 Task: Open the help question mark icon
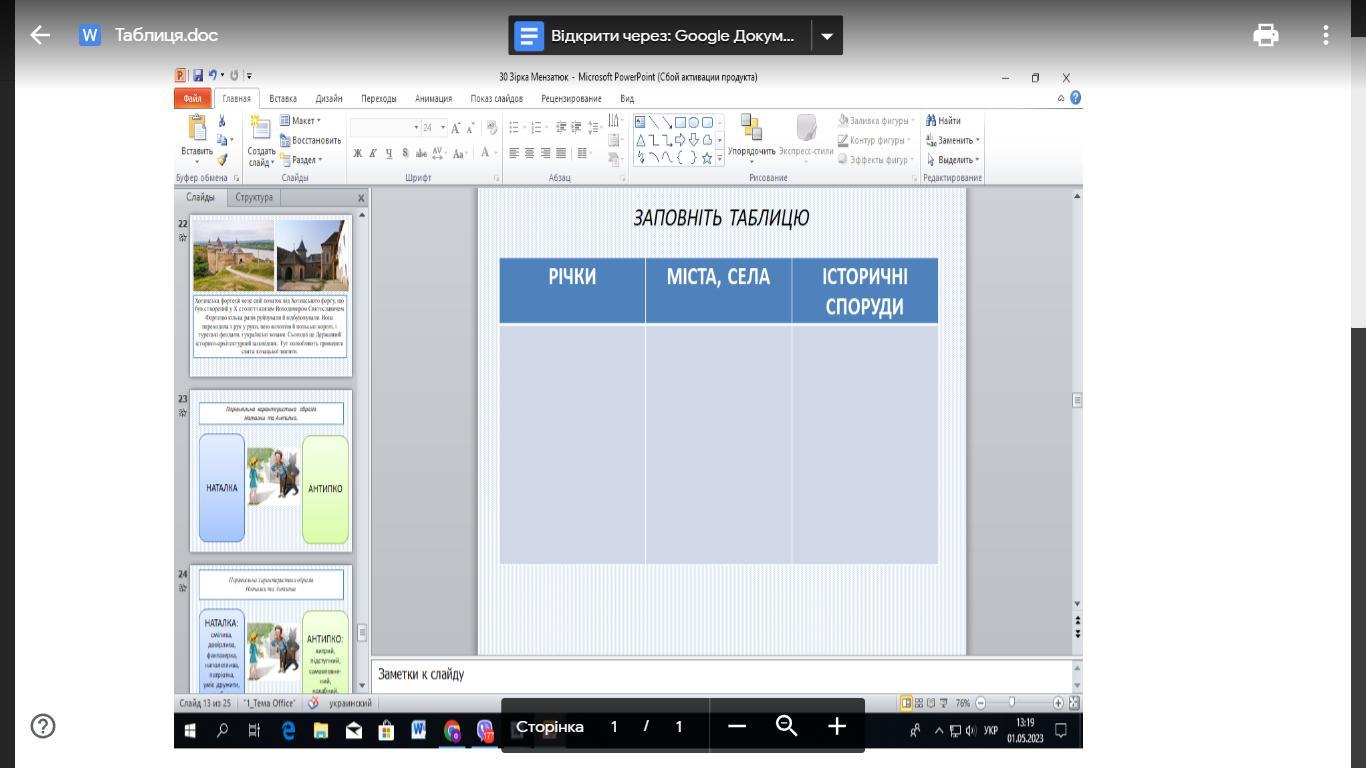pyautogui.click(x=43, y=726)
